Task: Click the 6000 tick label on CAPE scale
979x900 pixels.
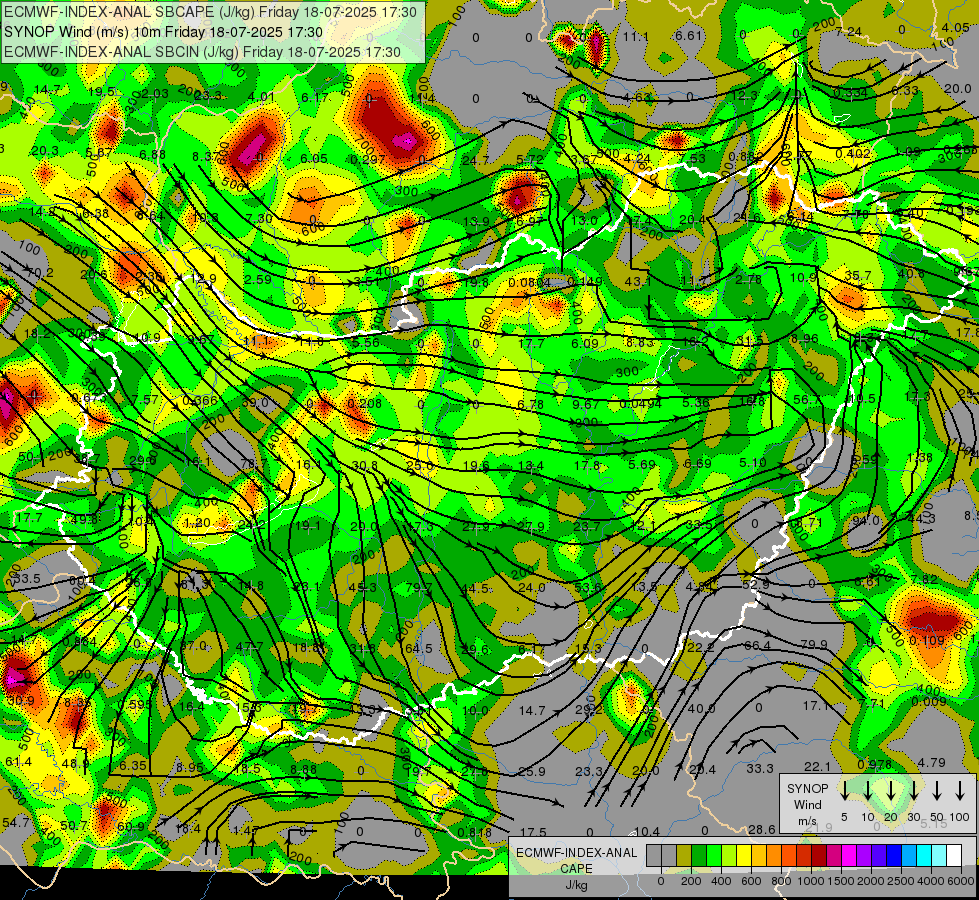Action: pos(961,881)
